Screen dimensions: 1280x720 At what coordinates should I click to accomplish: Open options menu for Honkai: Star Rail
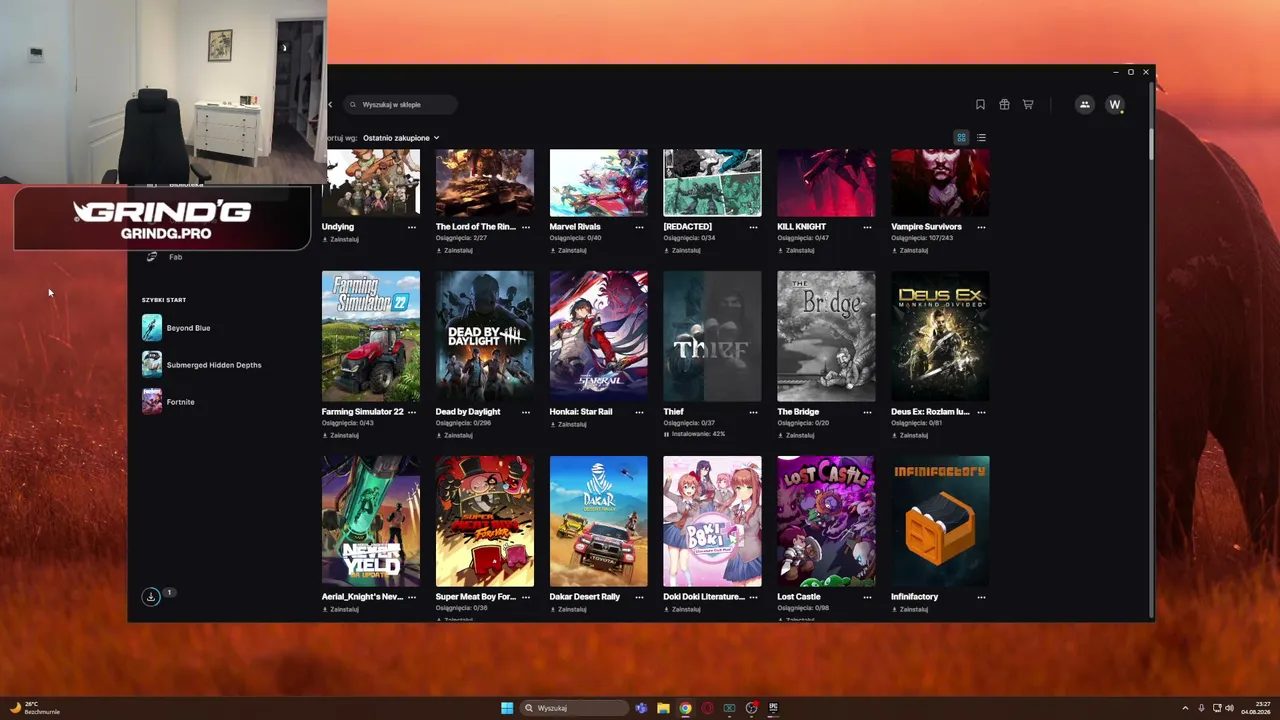click(x=639, y=412)
